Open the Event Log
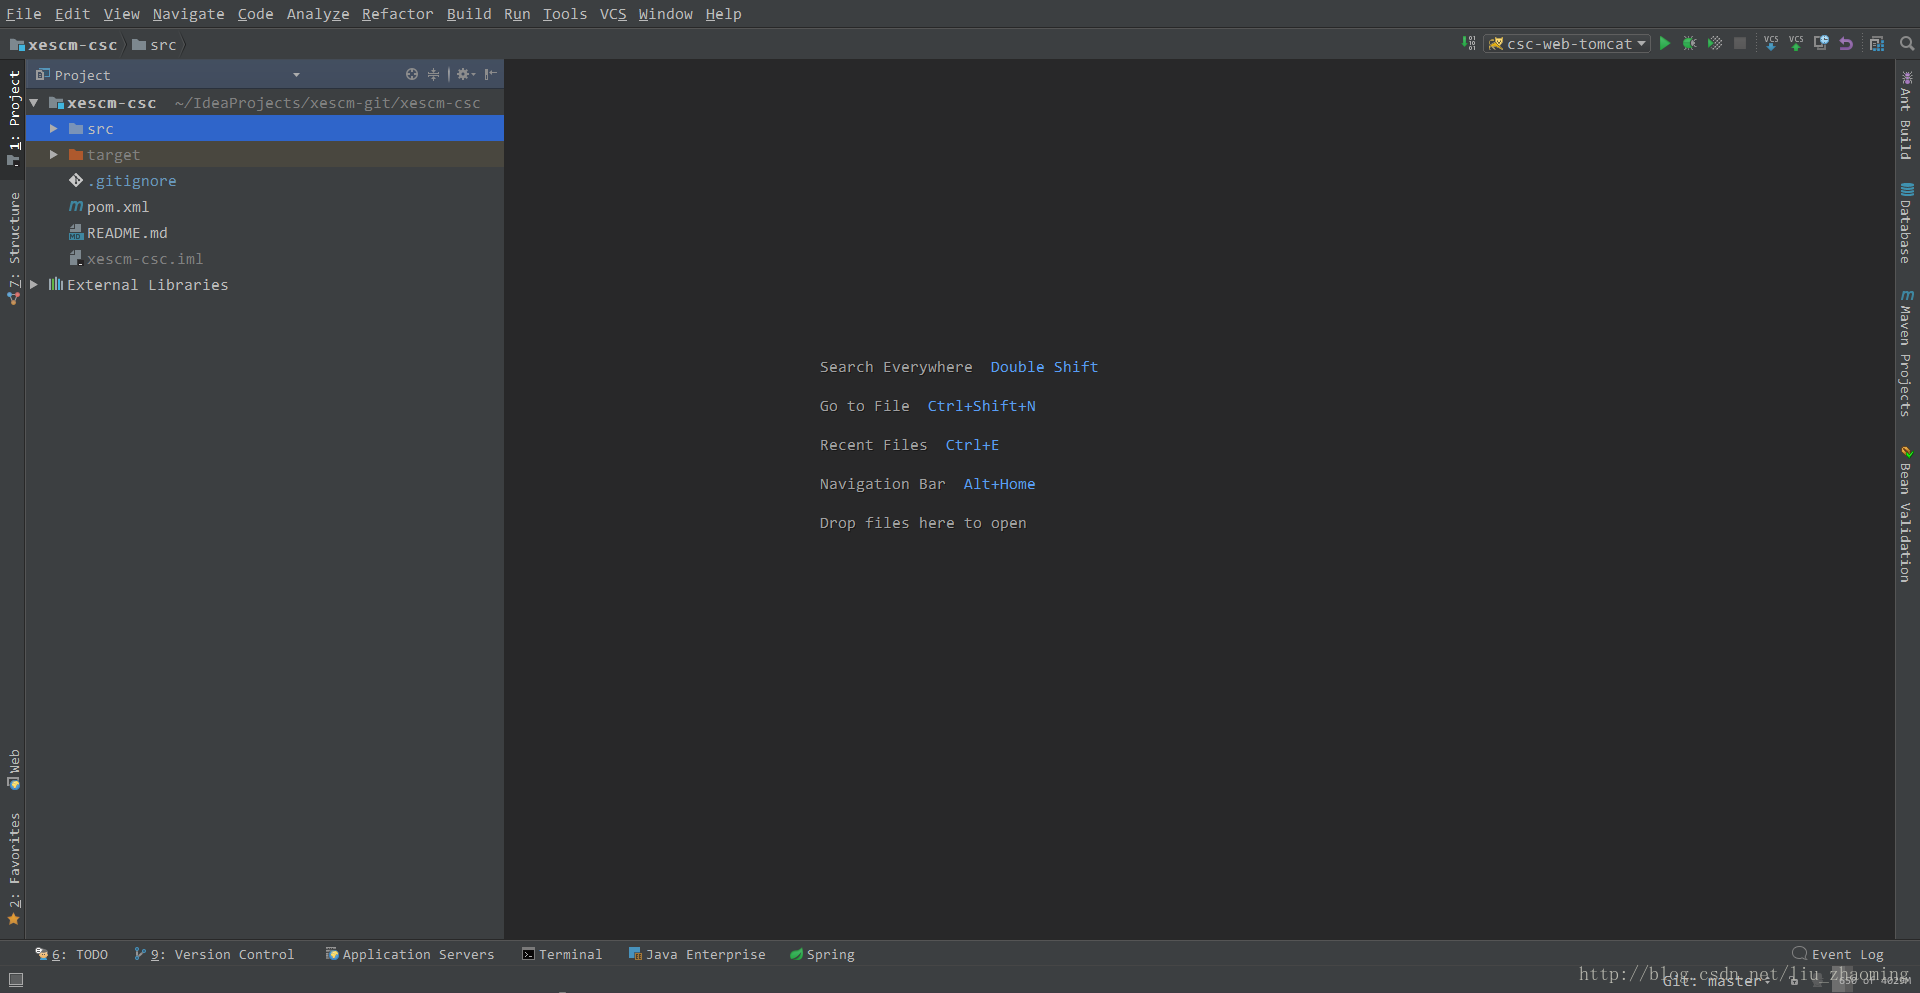This screenshot has width=1920, height=993. (x=1838, y=954)
